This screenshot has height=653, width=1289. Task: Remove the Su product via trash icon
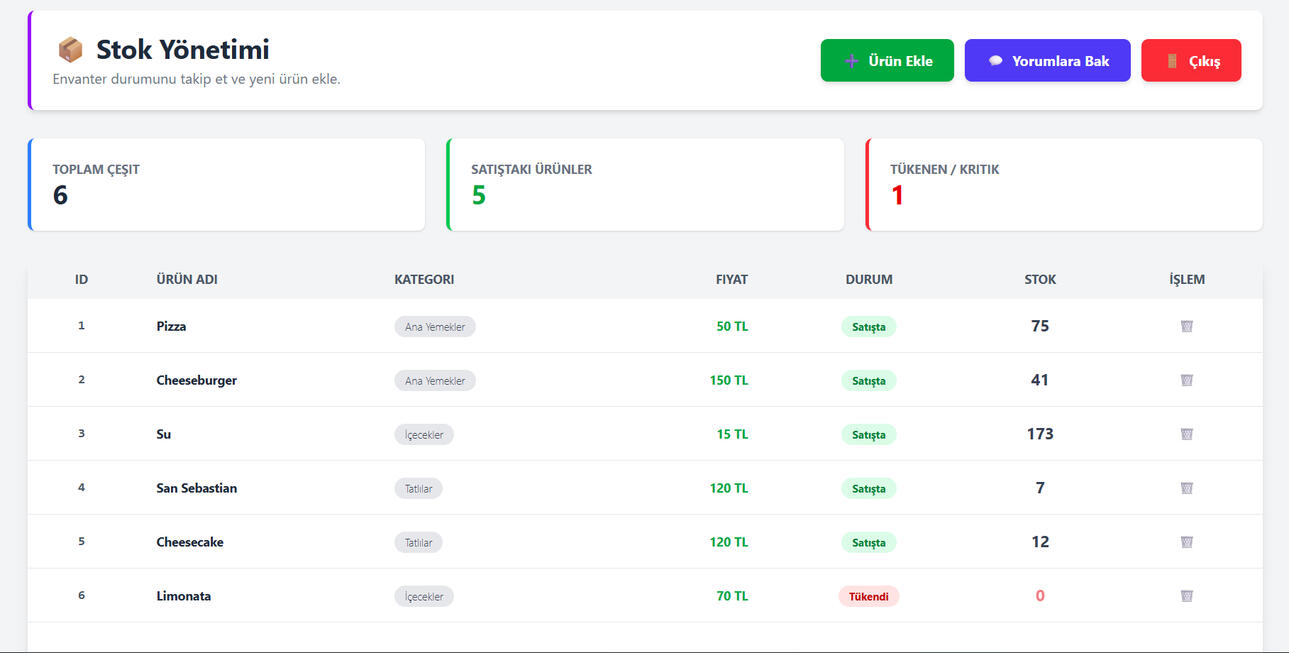click(x=1186, y=434)
